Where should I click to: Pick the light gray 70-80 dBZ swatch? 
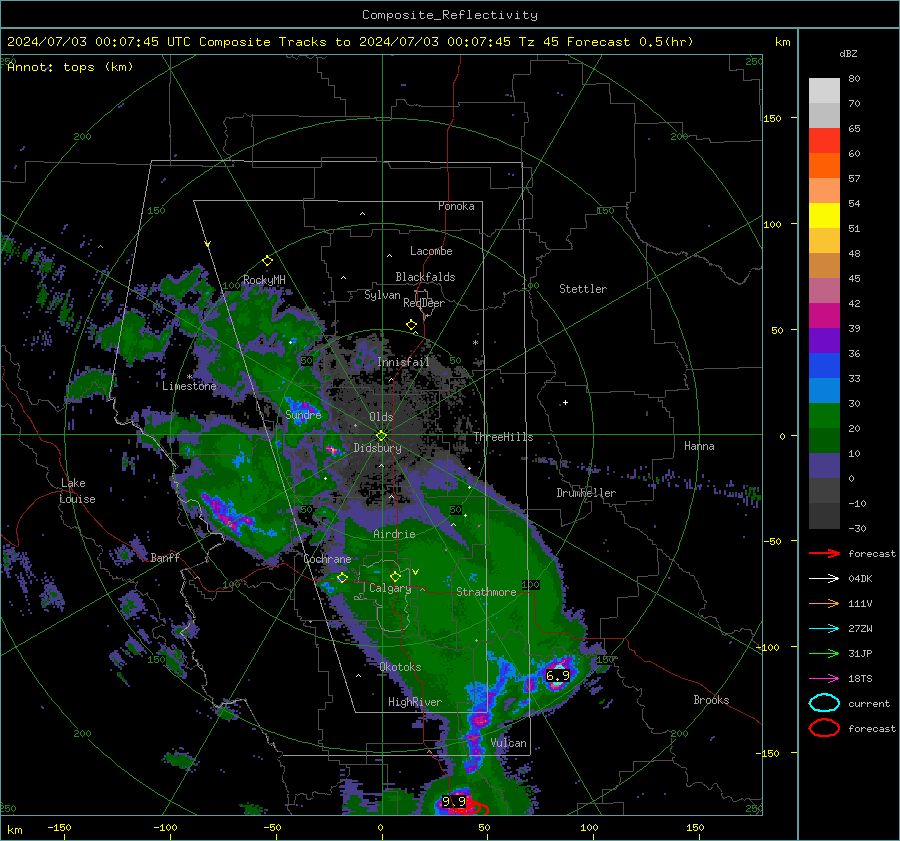coord(824,91)
